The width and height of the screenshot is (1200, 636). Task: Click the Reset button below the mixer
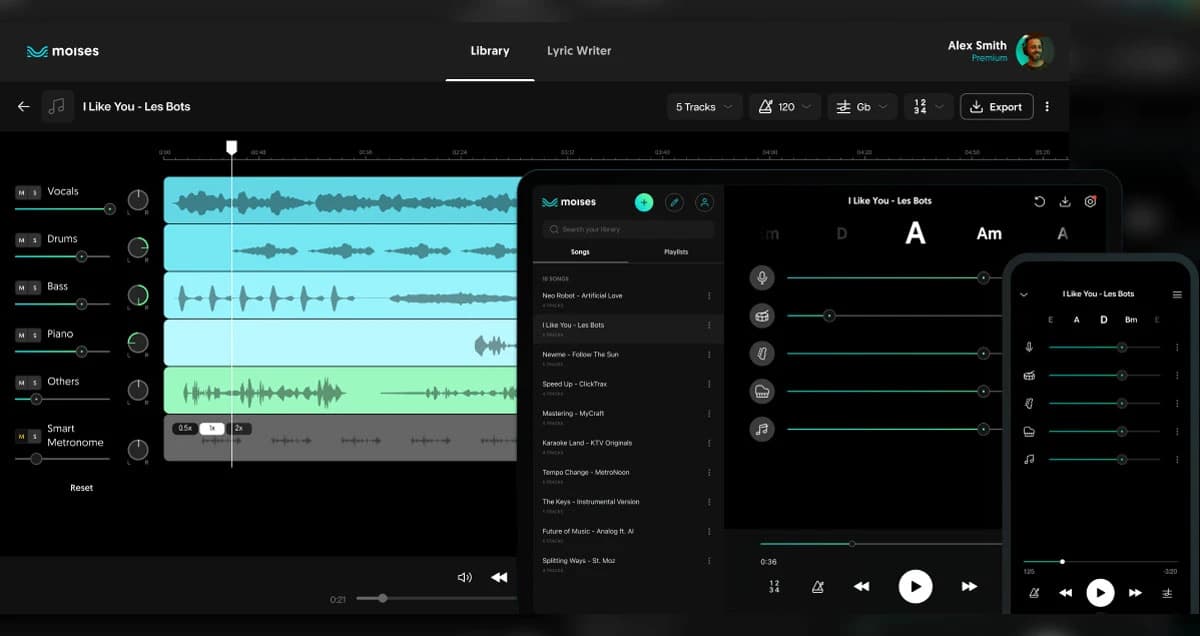click(x=81, y=488)
